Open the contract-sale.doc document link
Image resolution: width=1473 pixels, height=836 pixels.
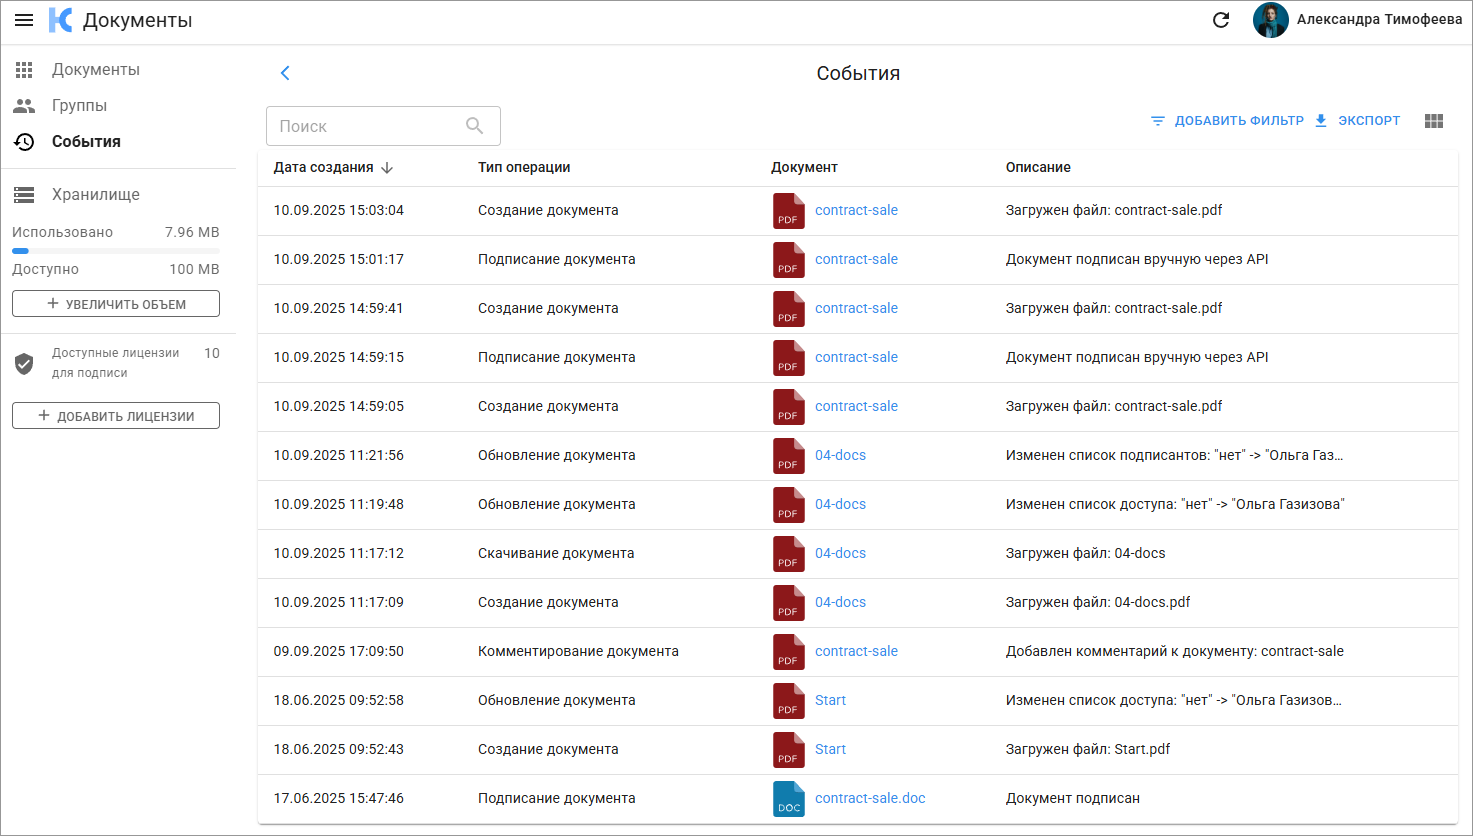coord(870,799)
